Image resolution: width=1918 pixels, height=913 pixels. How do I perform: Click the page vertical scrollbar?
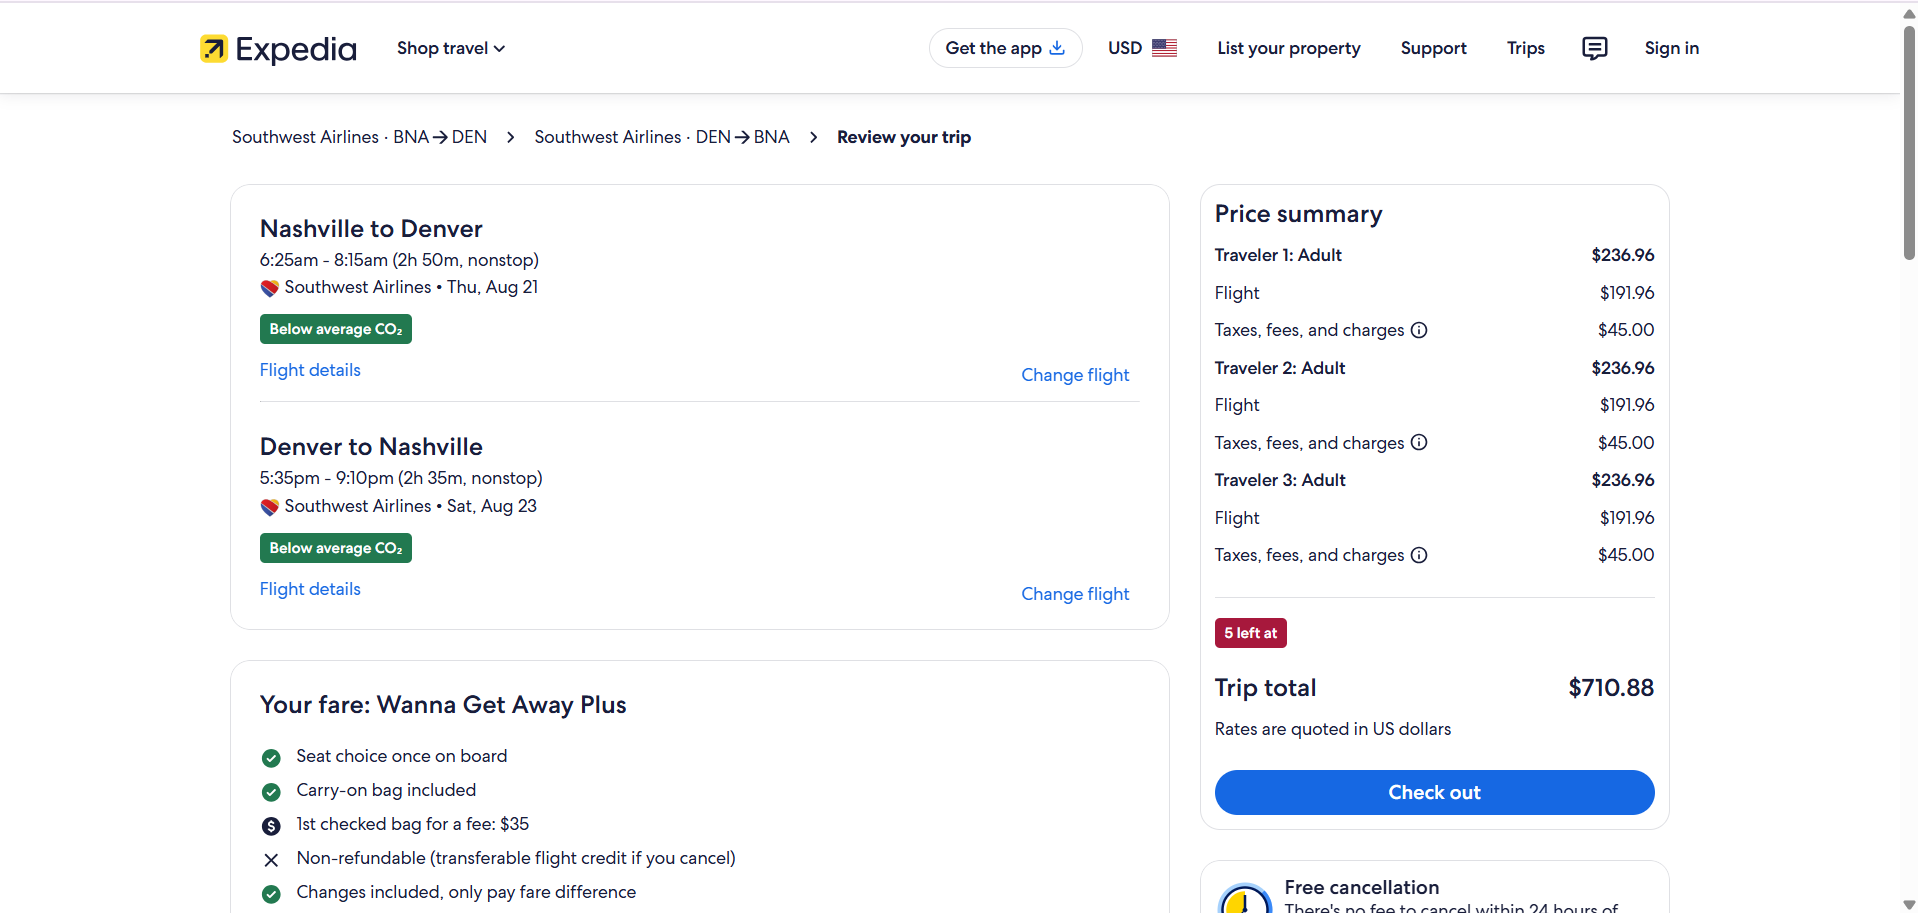pyautogui.click(x=1909, y=140)
